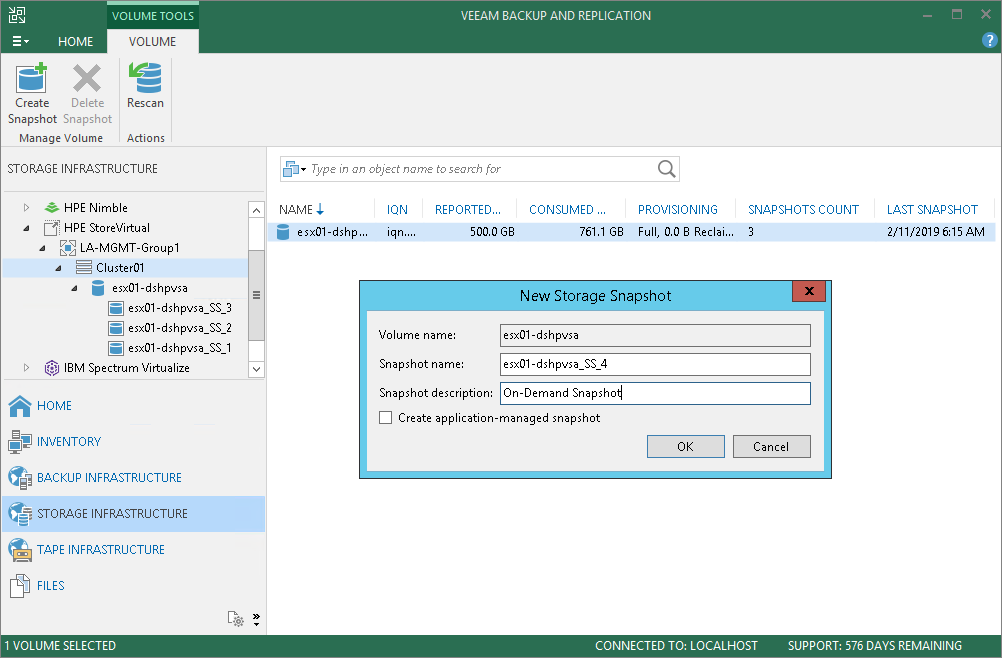Switch to the Home ribbon tab
Image resolution: width=1002 pixels, height=658 pixels.
[75, 42]
